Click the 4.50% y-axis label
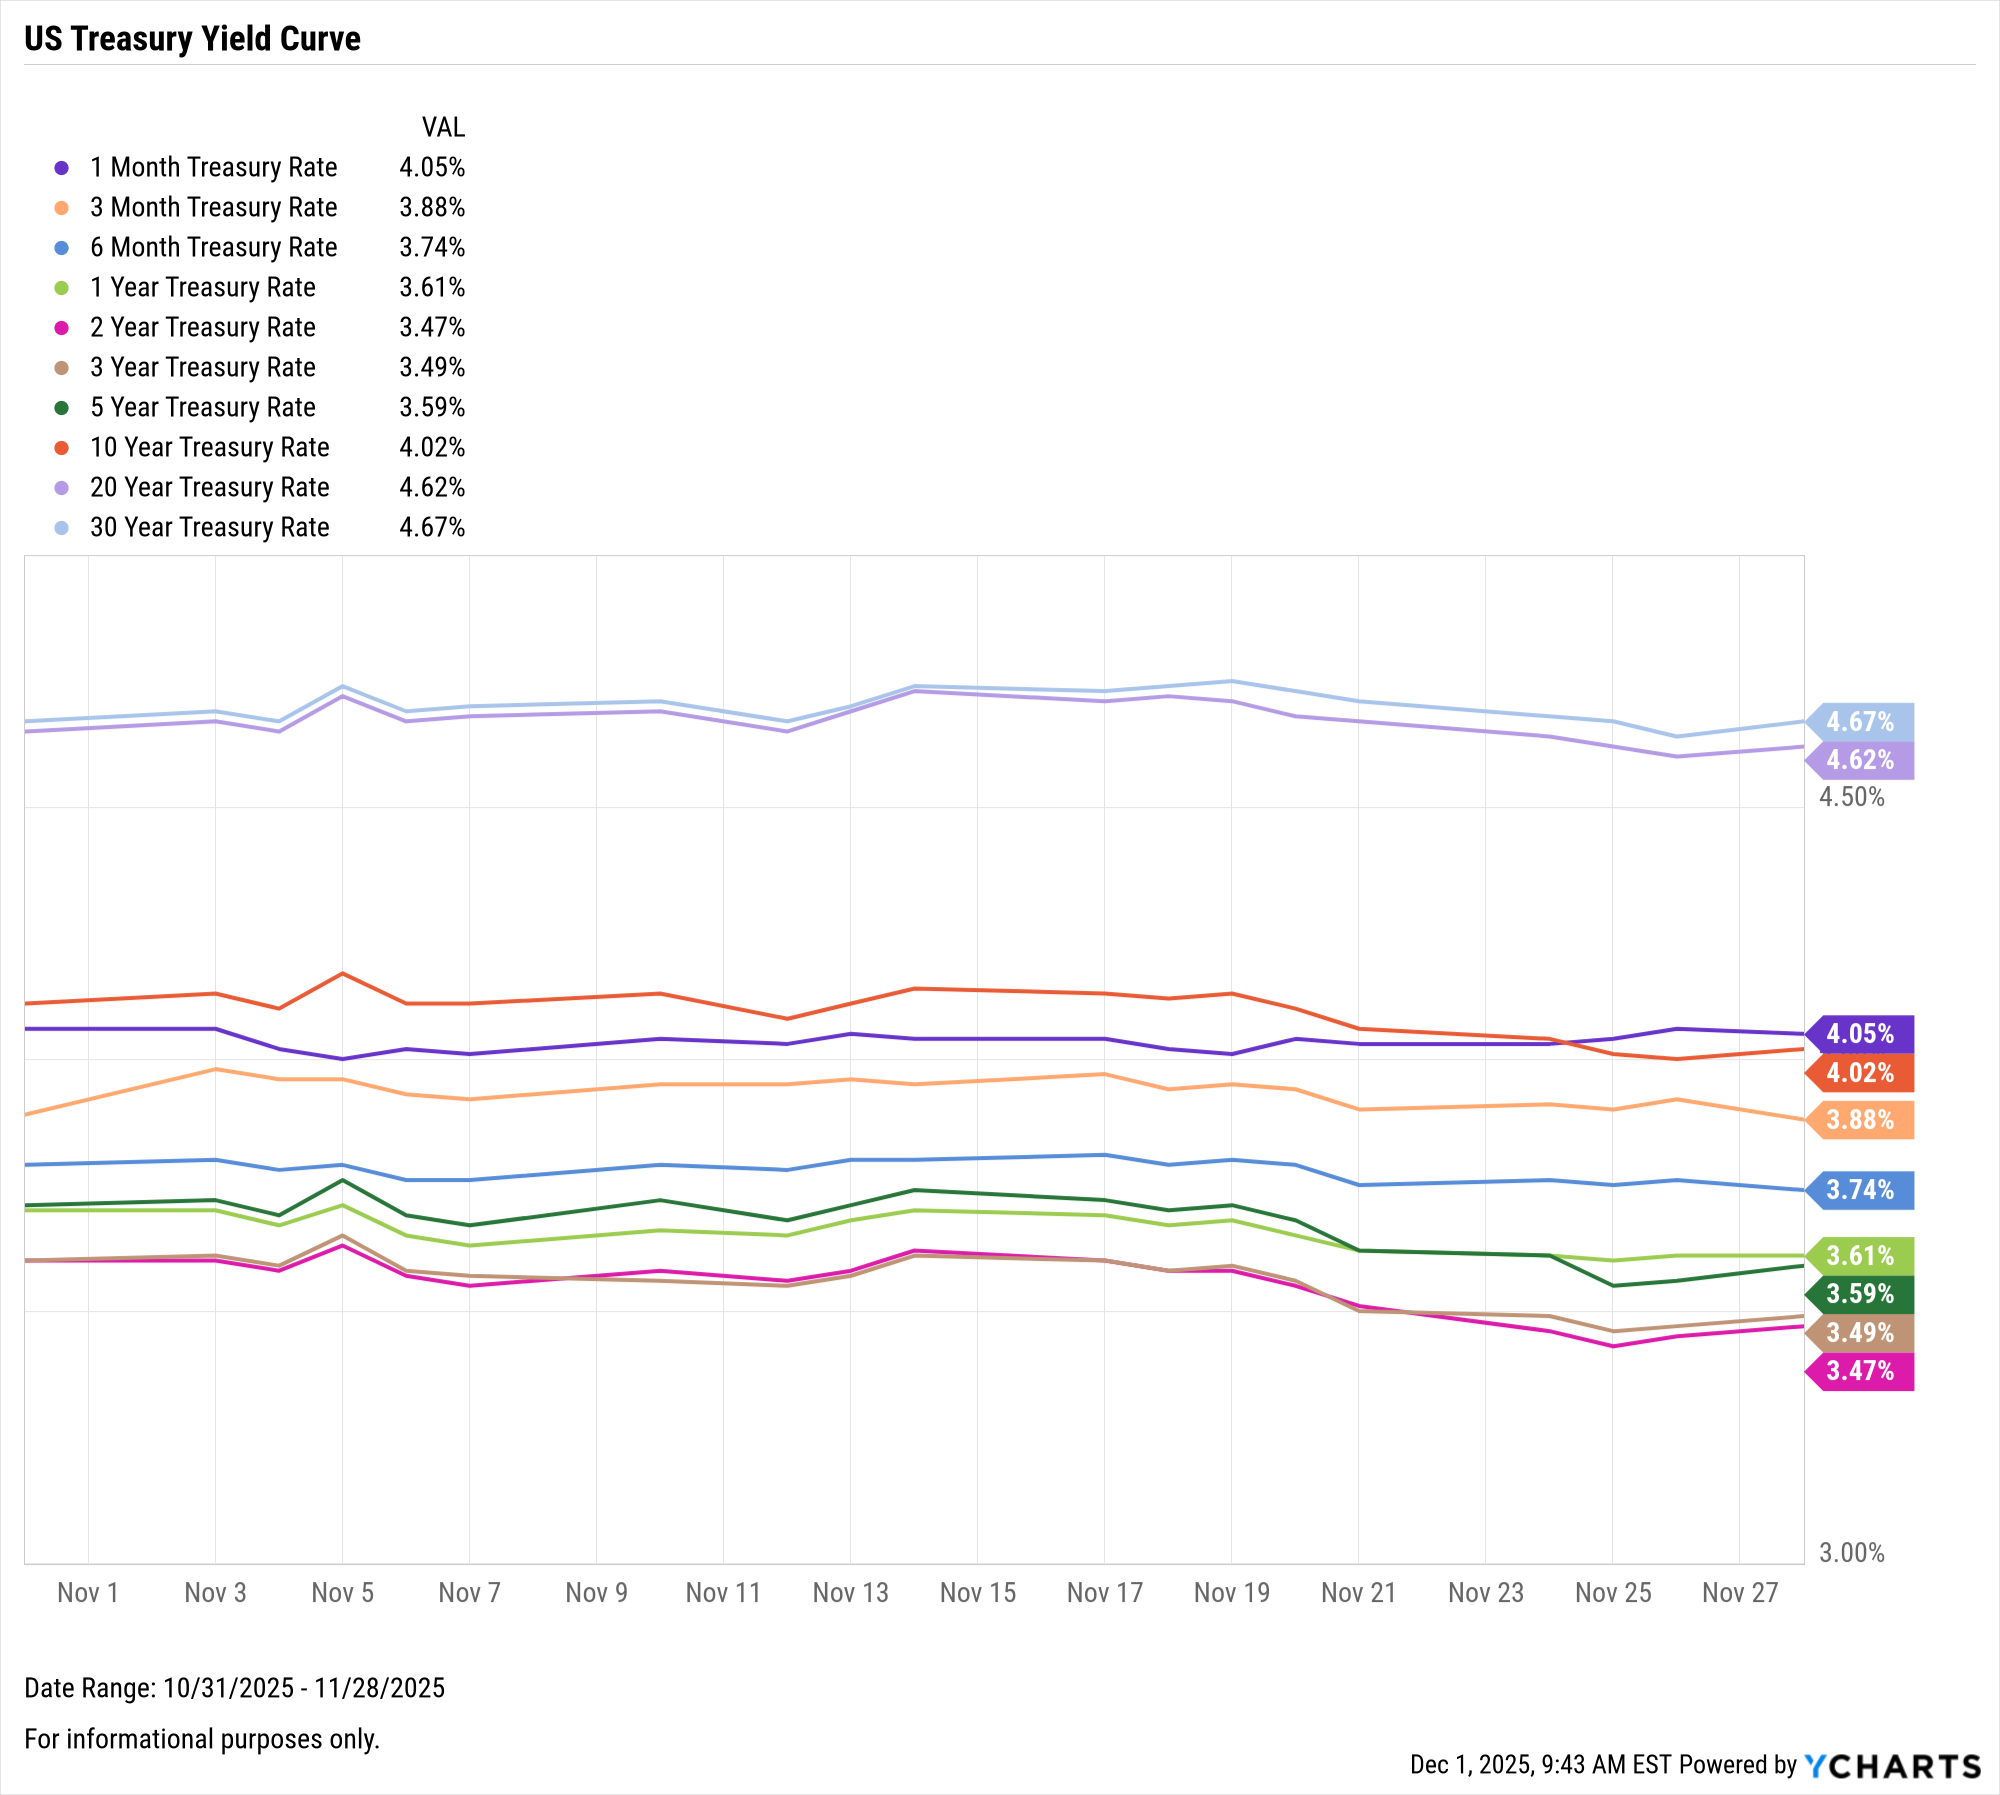Image resolution: width=2000 pixels, height=1795 pixels. click(x=1851, y=797)
